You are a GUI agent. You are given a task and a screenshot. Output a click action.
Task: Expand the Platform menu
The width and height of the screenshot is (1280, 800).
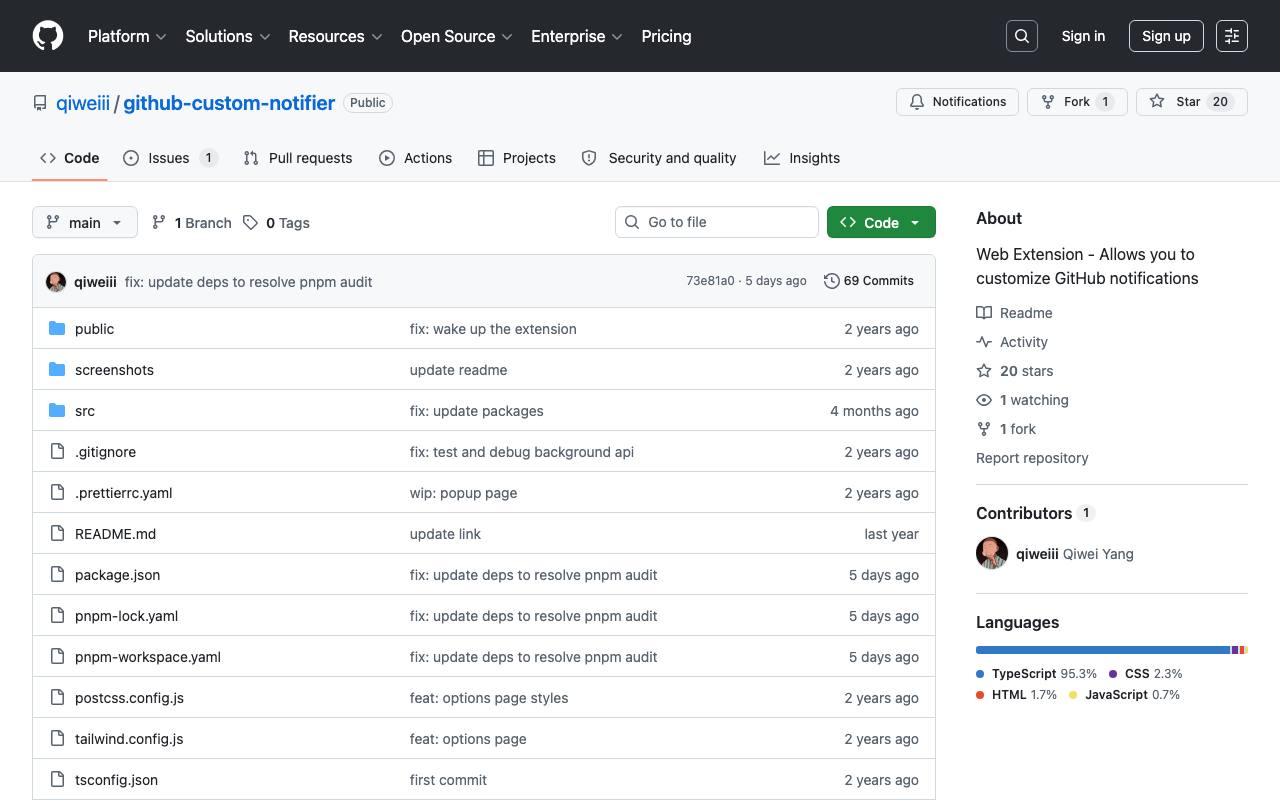[127, 36]
